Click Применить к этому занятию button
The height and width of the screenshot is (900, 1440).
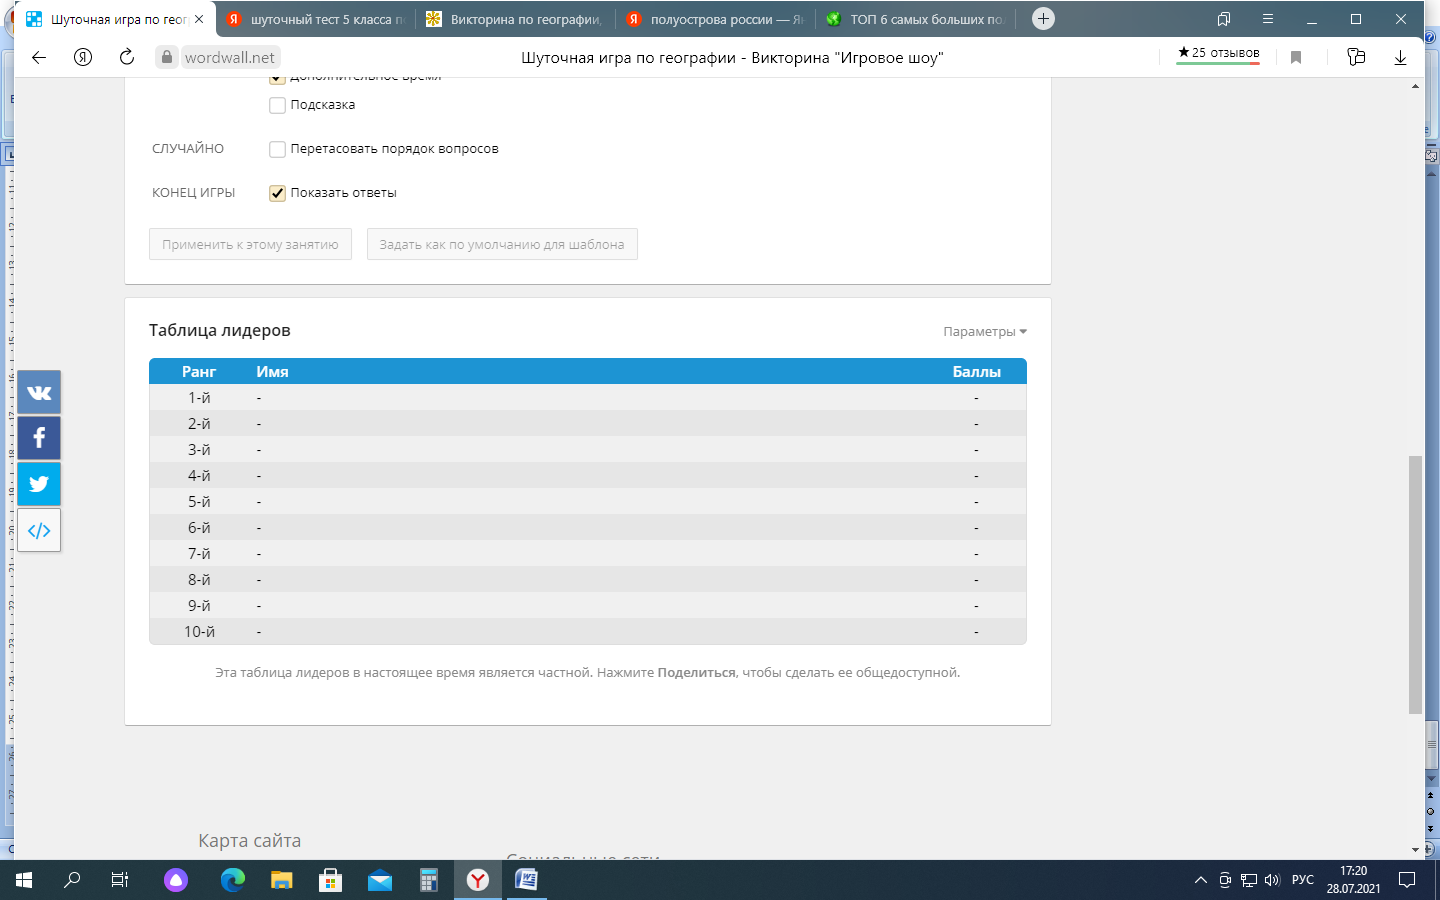click(250, 244)
